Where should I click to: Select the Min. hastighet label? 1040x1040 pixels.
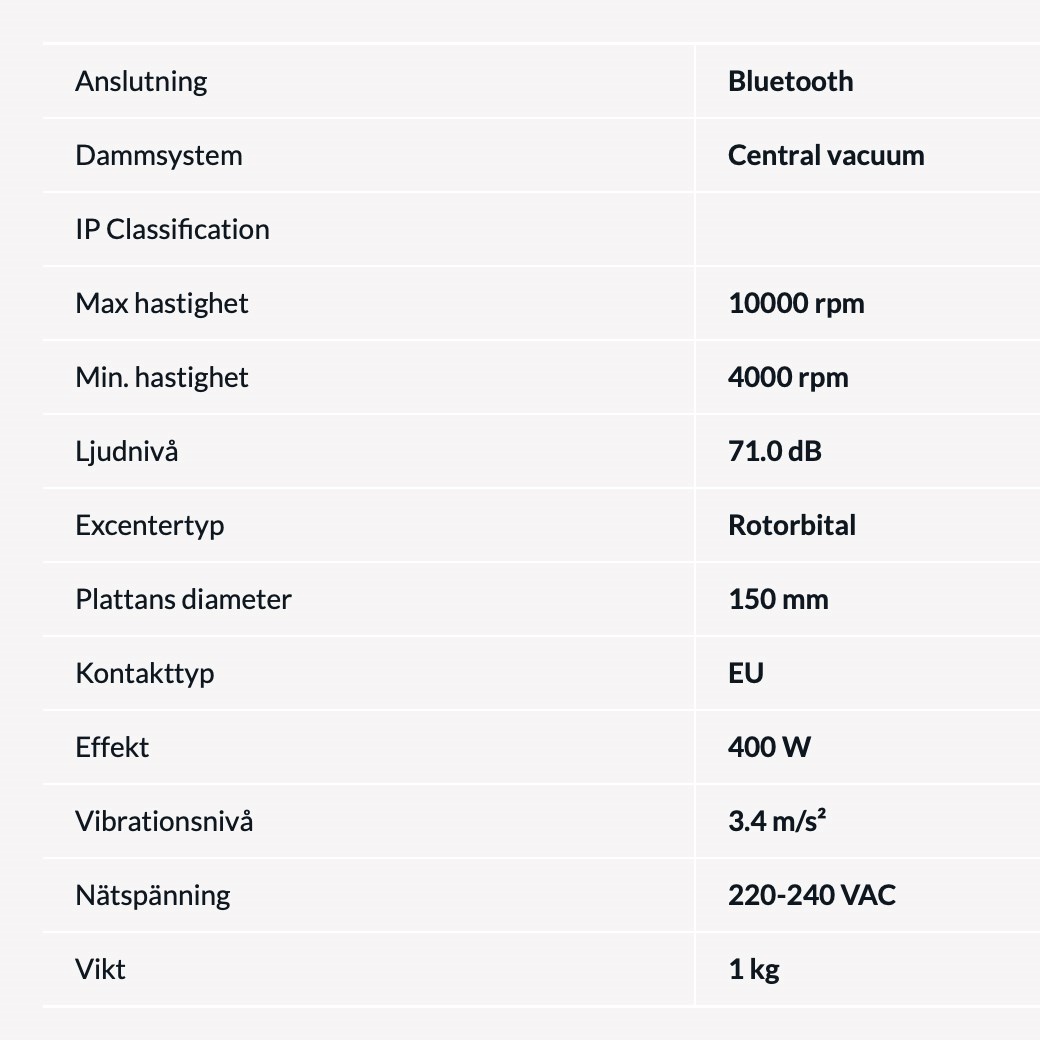point(162,378)
